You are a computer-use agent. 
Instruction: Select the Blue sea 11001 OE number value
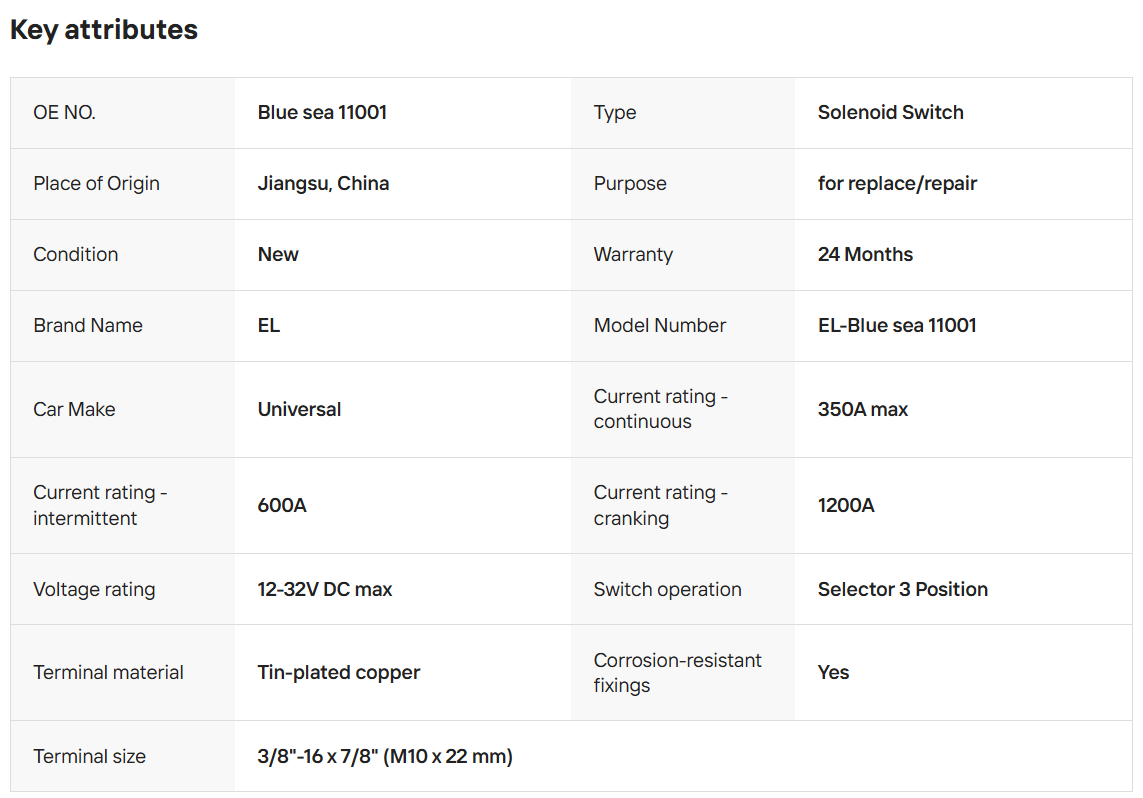point(322,112)
